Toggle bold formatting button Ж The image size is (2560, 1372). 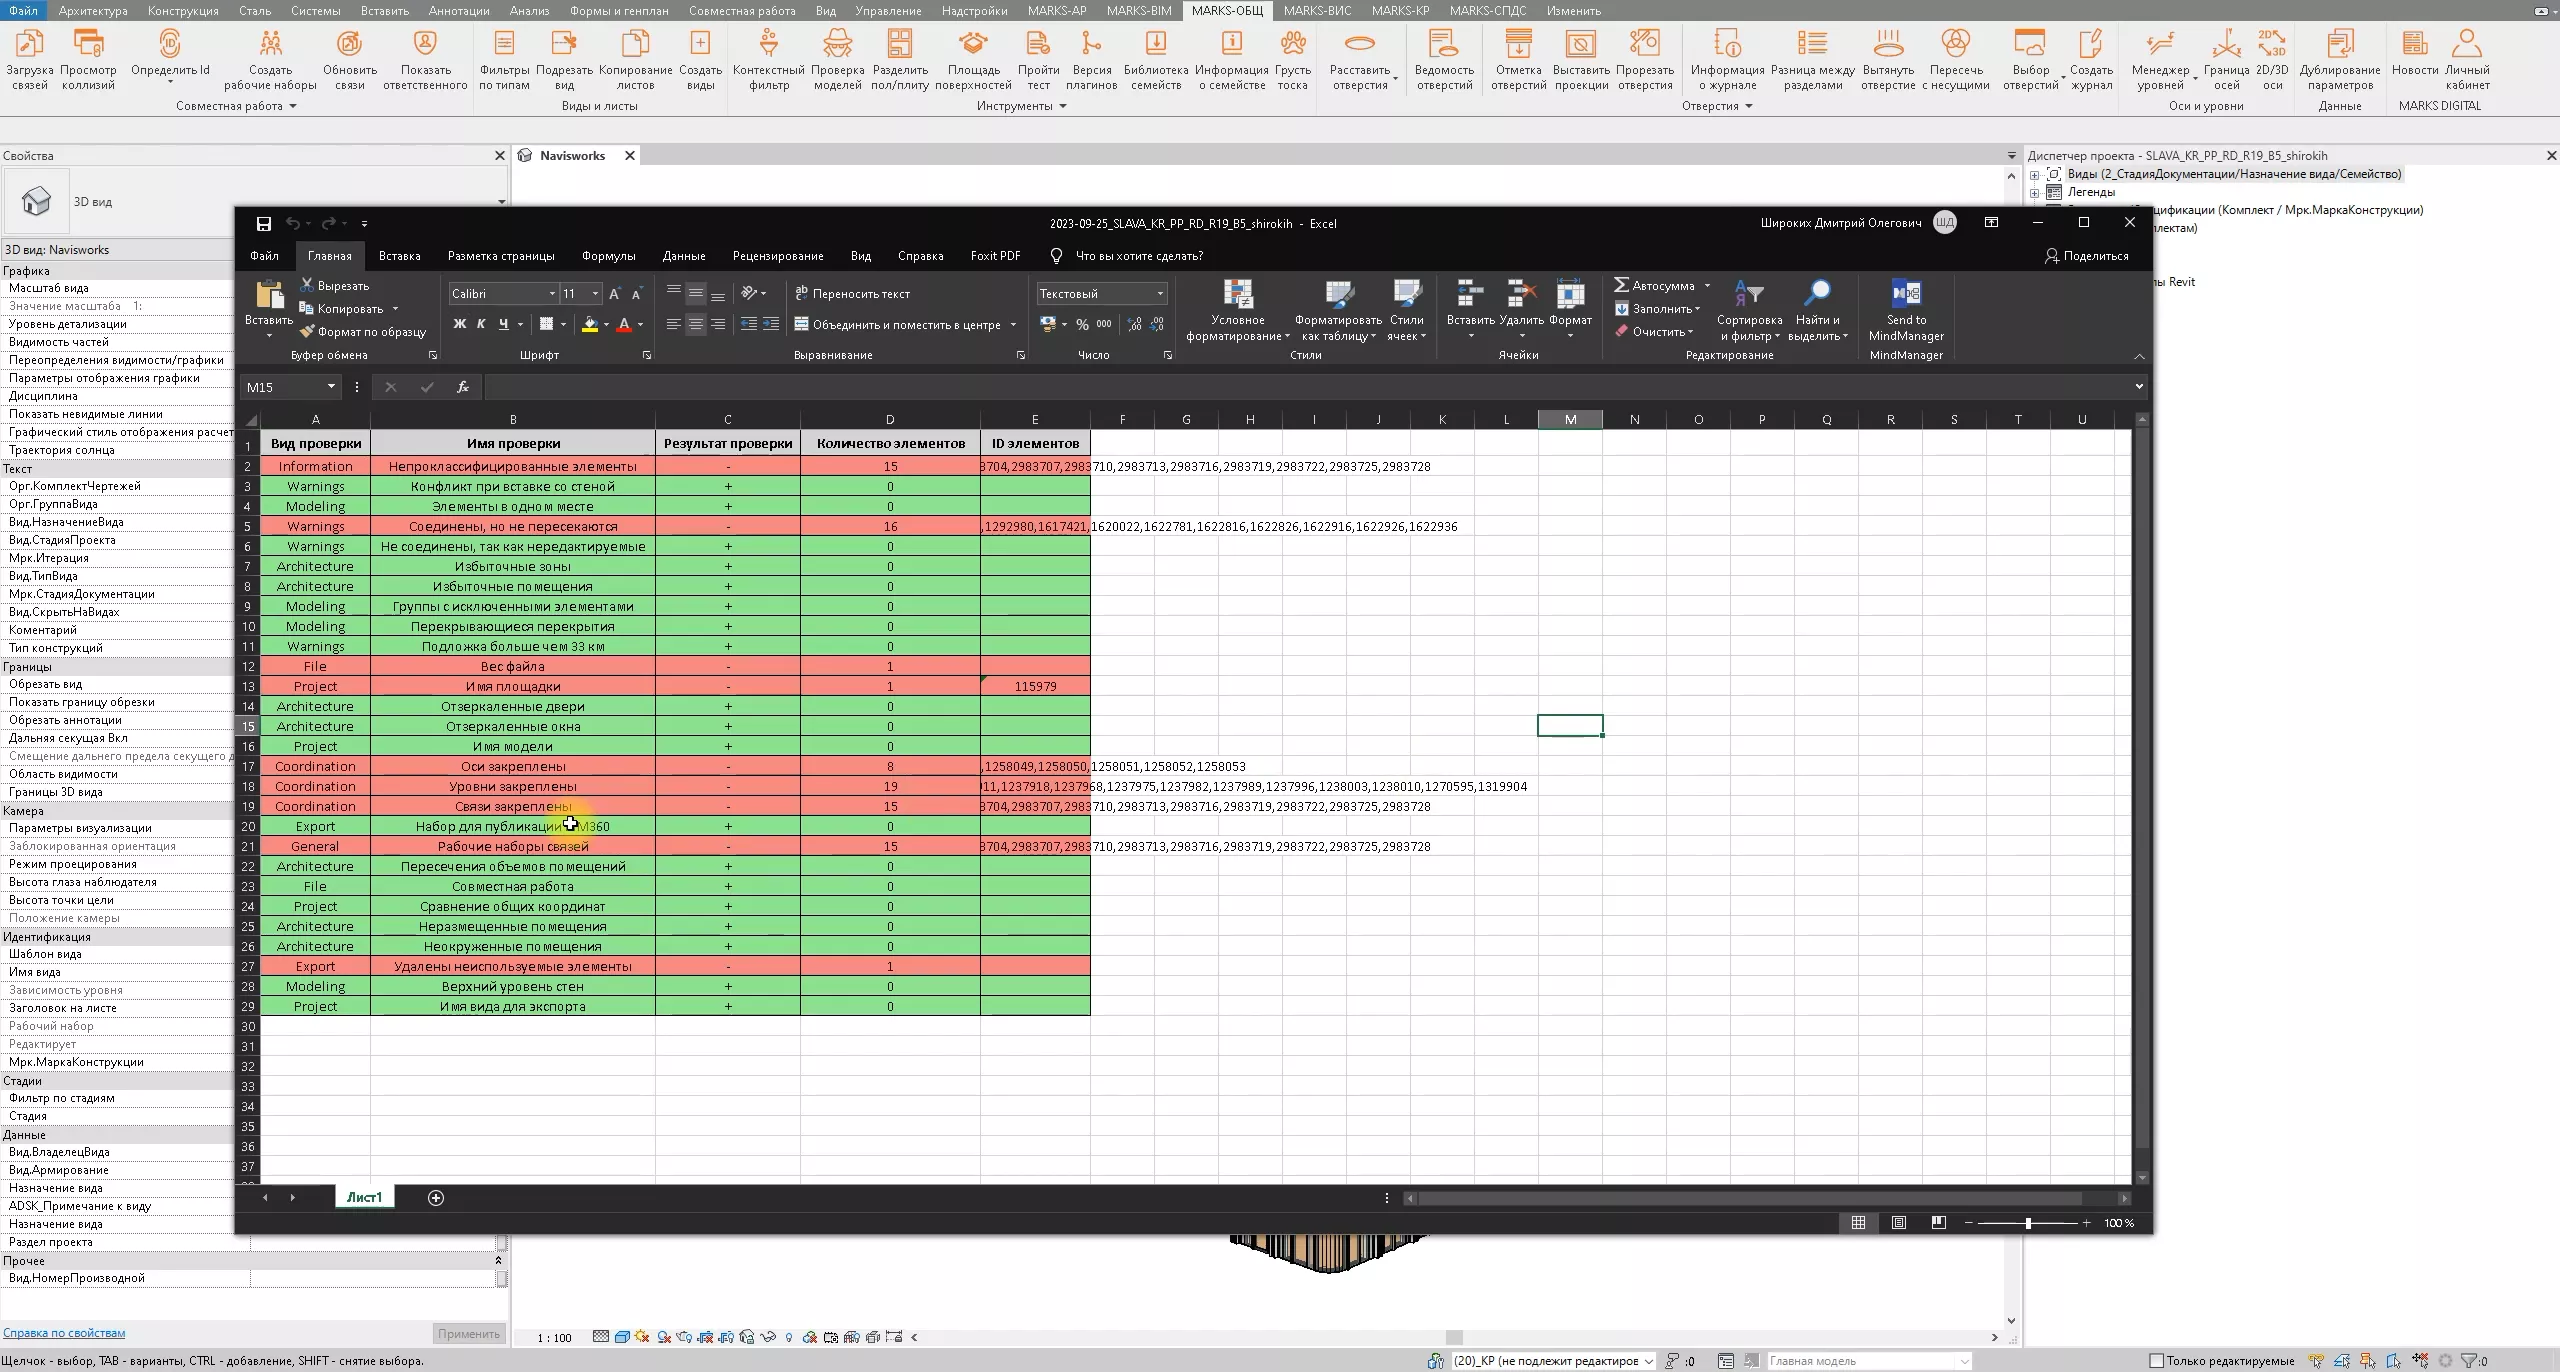point(459,324)
